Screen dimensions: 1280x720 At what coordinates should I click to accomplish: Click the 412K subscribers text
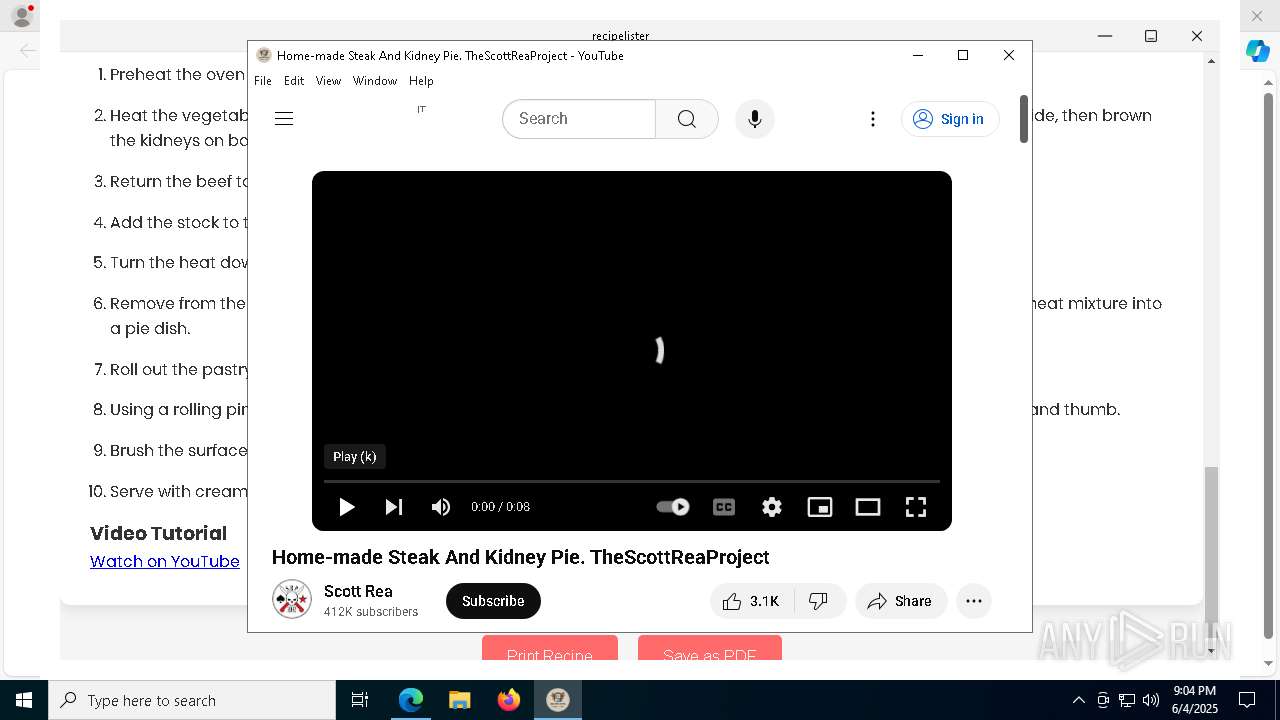371,612
